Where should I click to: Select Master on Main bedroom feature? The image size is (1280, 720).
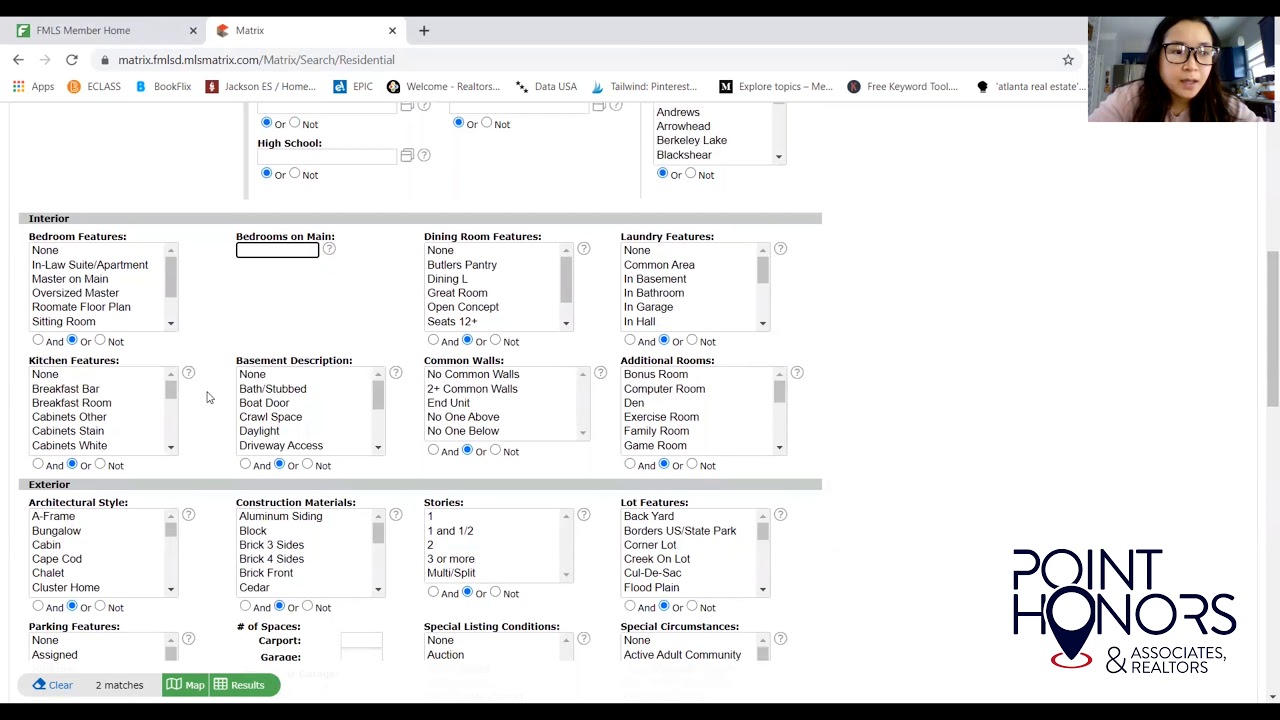coord(70,279)
